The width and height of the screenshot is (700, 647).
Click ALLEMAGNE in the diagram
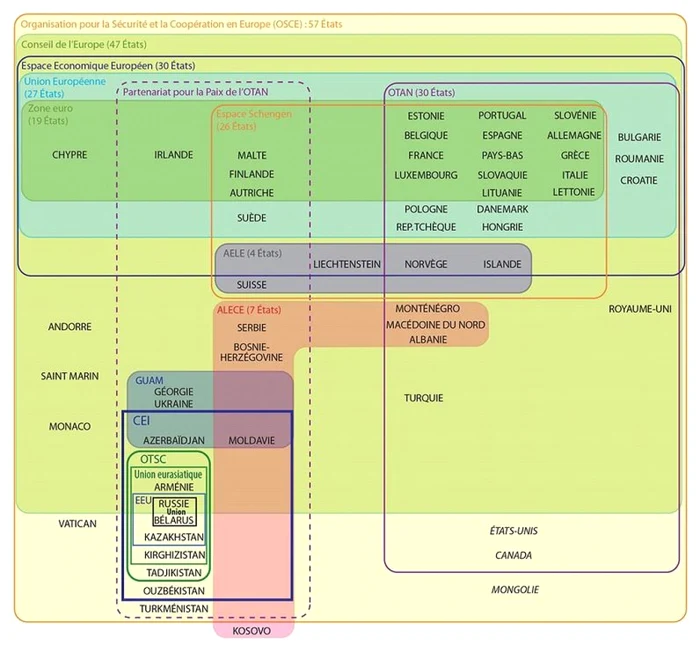[575, 135]
